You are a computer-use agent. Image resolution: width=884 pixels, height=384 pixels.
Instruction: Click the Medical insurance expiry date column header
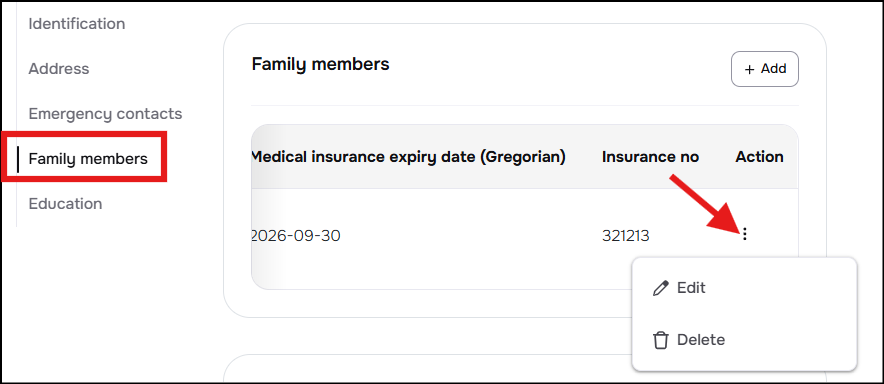(408, 157)
